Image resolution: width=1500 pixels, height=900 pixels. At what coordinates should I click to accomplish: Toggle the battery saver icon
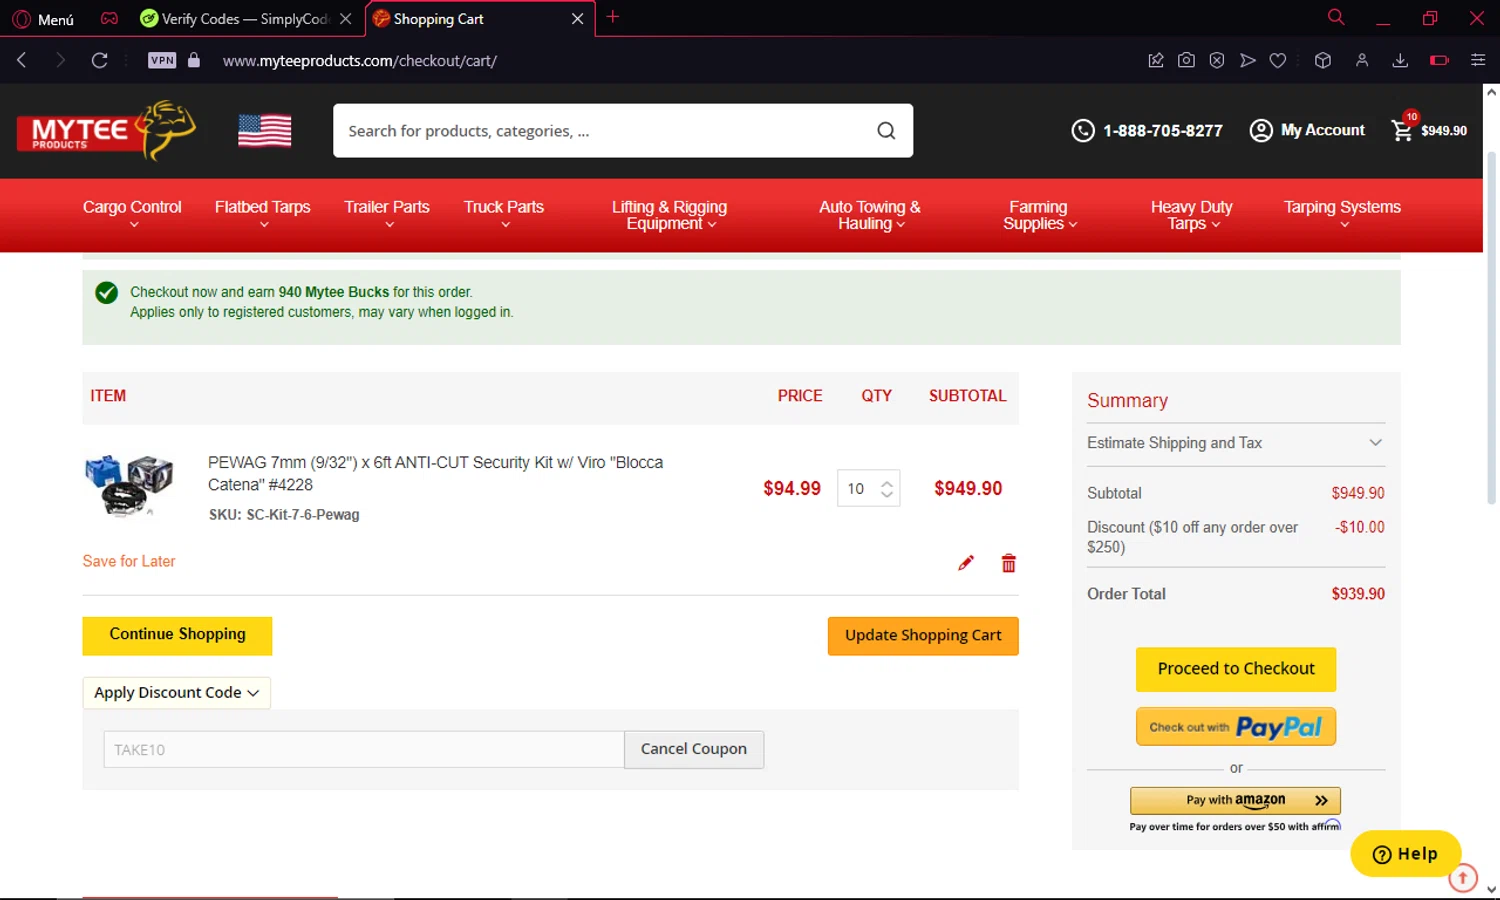pyautogui.click(x=1439, y=60)
